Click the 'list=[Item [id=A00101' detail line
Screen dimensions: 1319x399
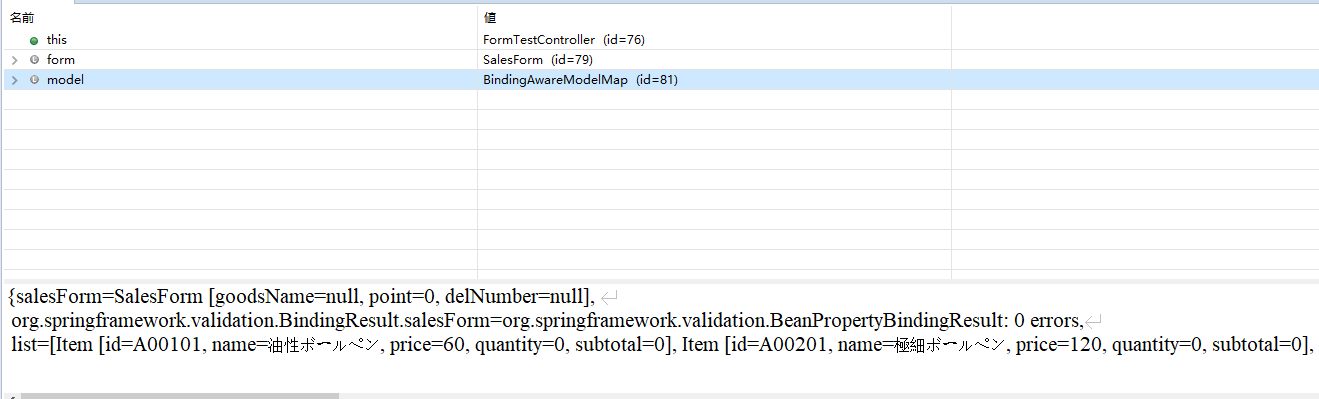661,345
